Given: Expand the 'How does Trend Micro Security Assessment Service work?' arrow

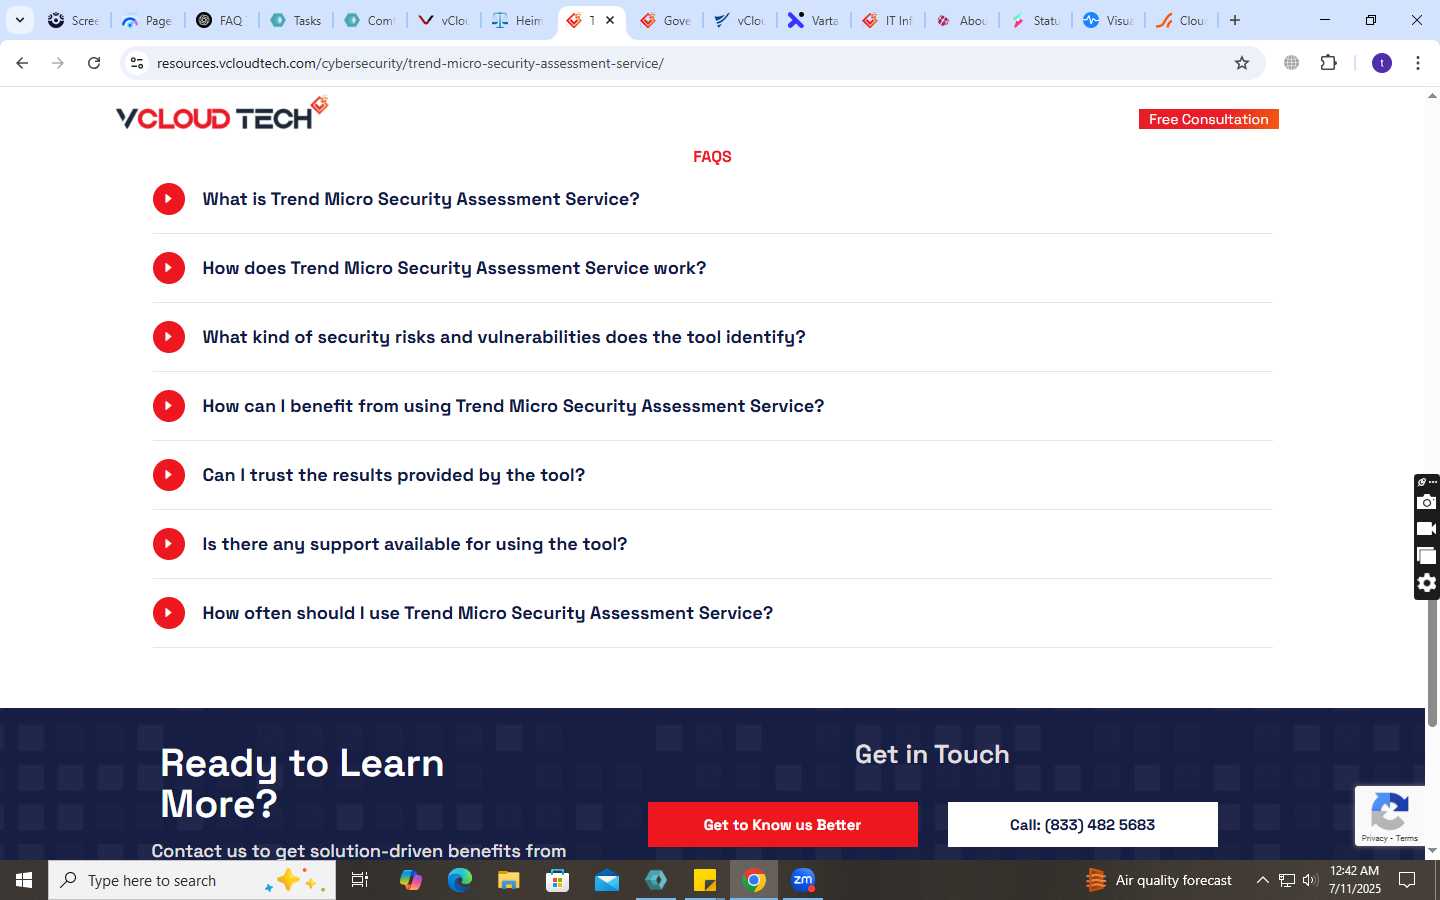Looking at the screenshot, I should pos(168,268).
